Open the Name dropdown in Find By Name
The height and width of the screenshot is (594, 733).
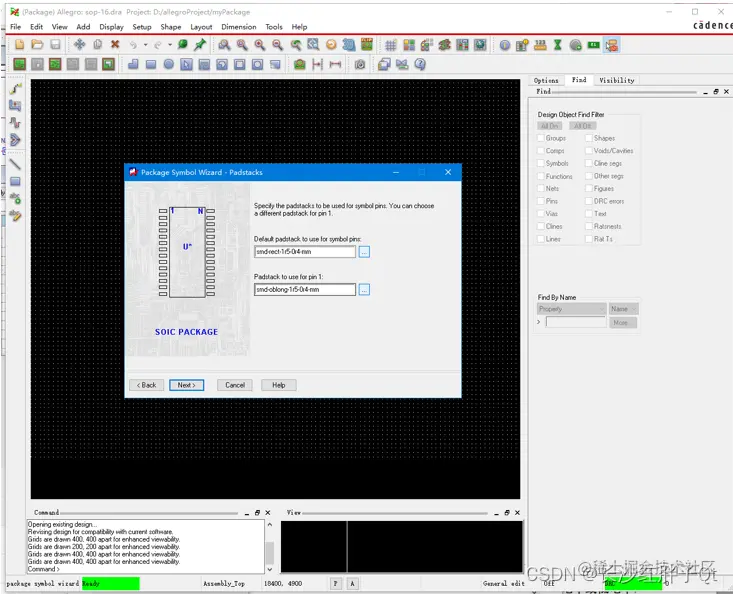tap(623, 309)
